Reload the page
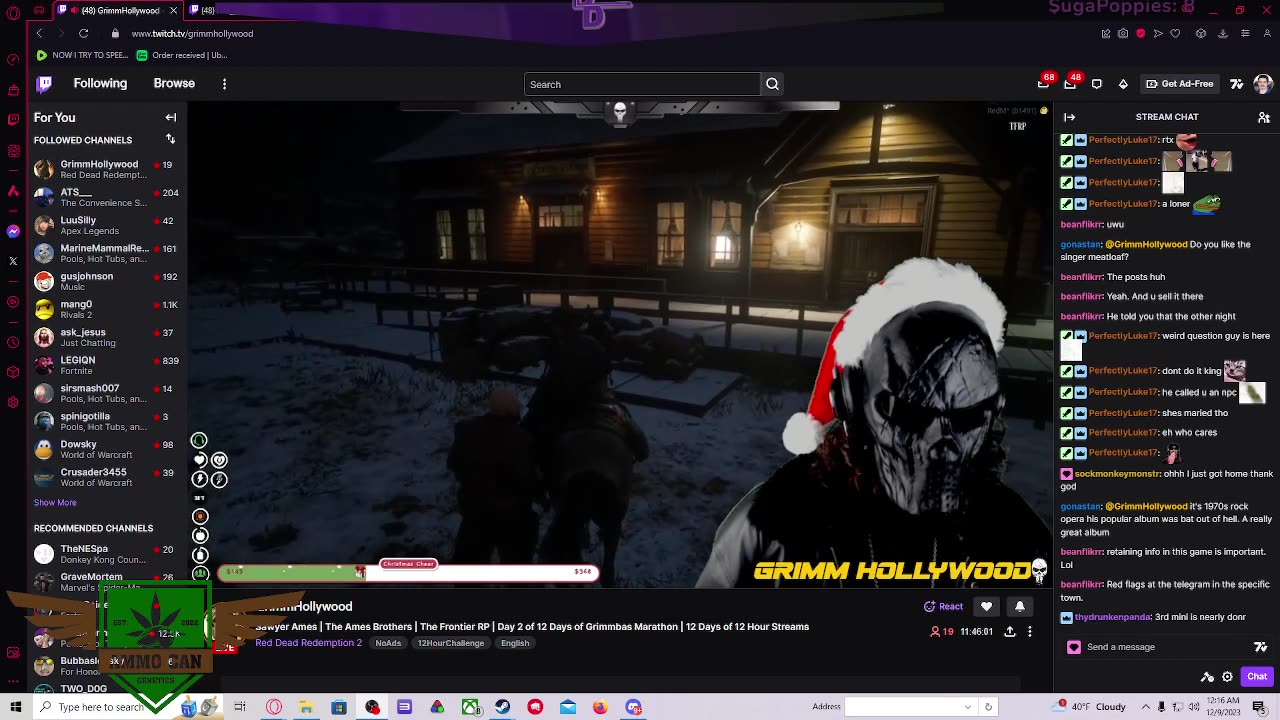The height and width of the screenshot is (720, 1280). point(83,33)
